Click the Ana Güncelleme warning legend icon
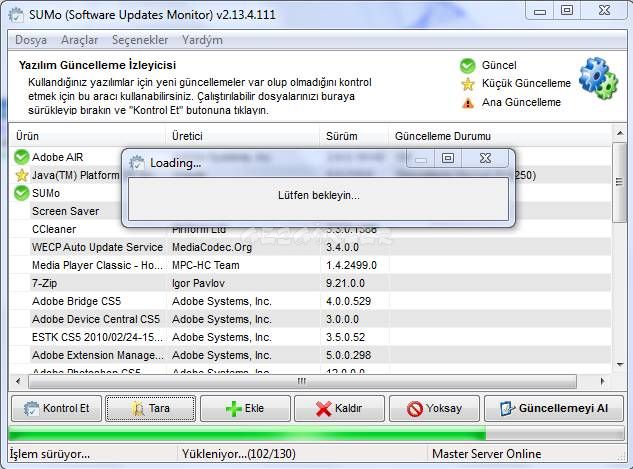The image size is (633, 469). coord(467,103)
